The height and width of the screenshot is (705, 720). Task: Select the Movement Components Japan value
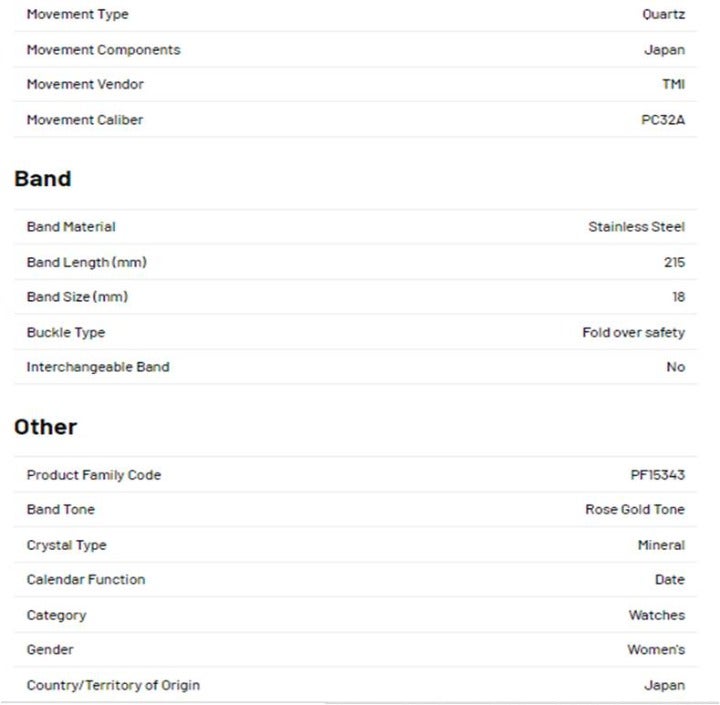664,50
